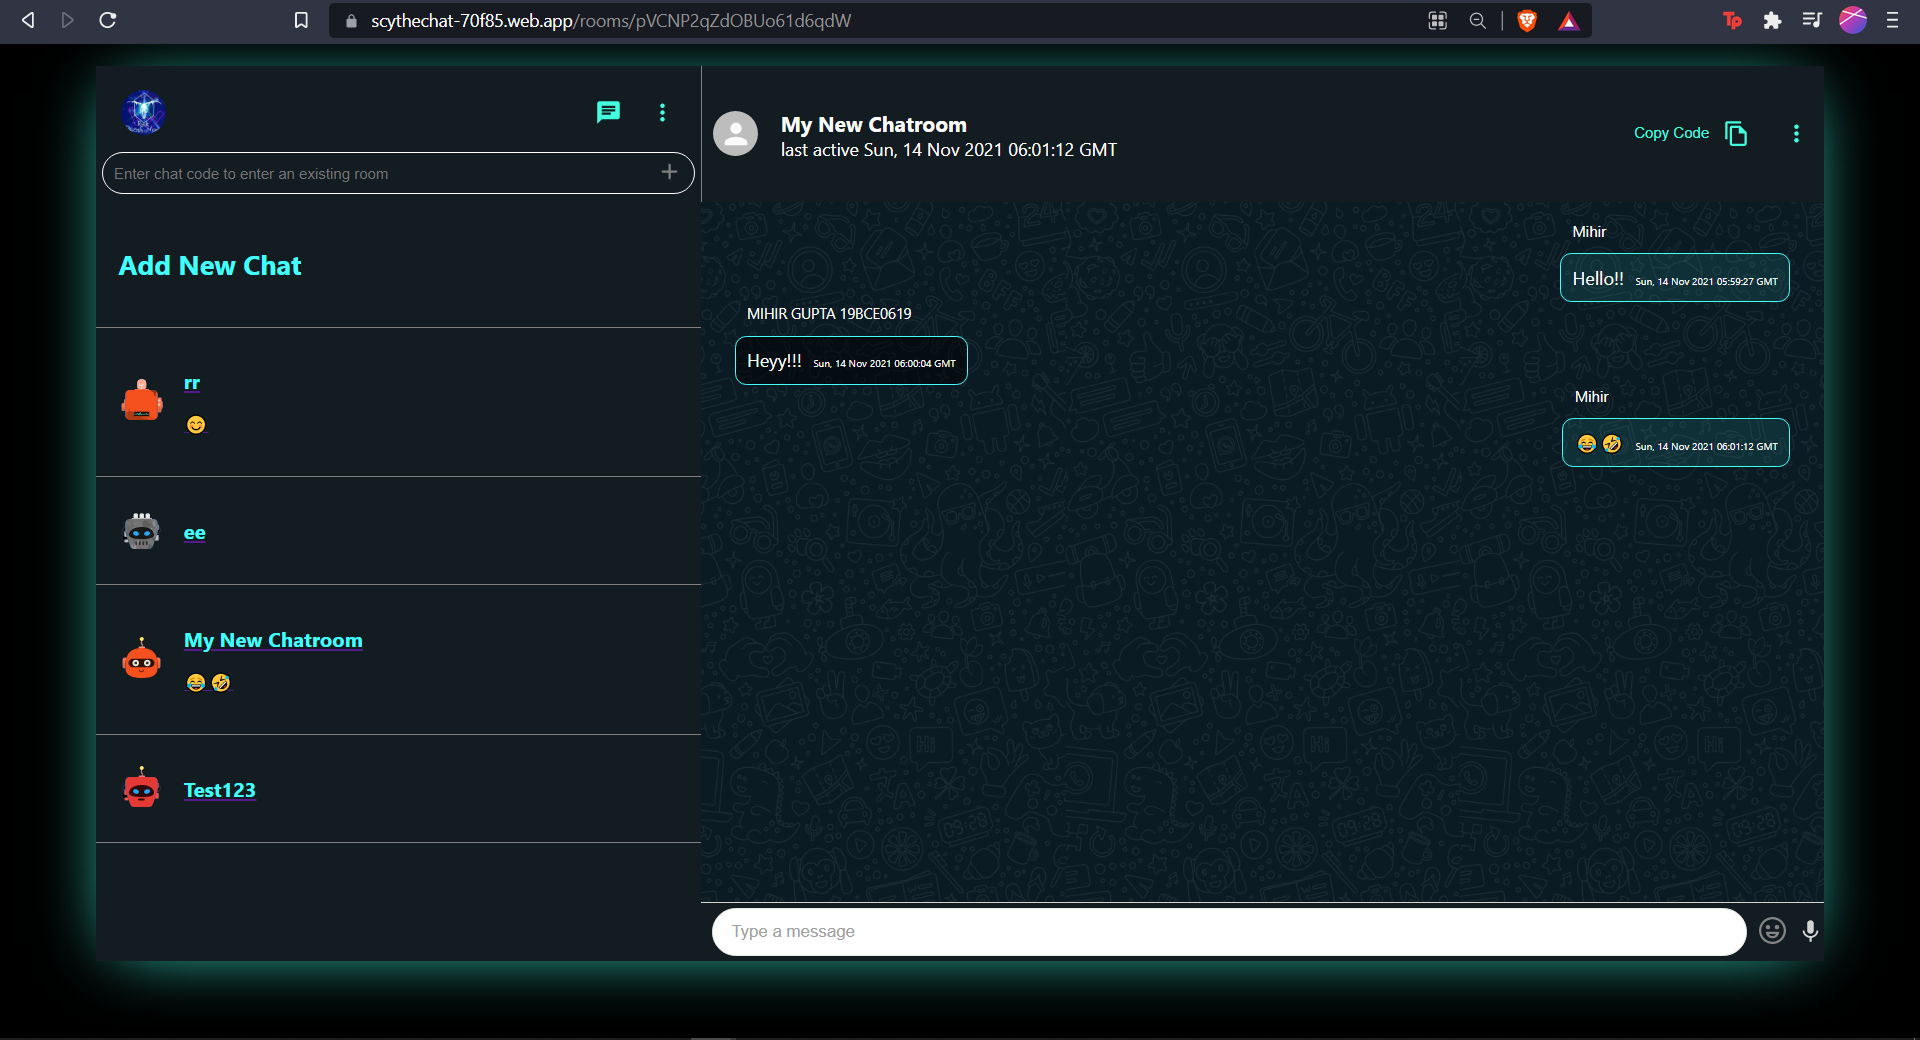Click the chat code entry field
The width and height of the screenshot is (1920, 1040).
(380, 172)
